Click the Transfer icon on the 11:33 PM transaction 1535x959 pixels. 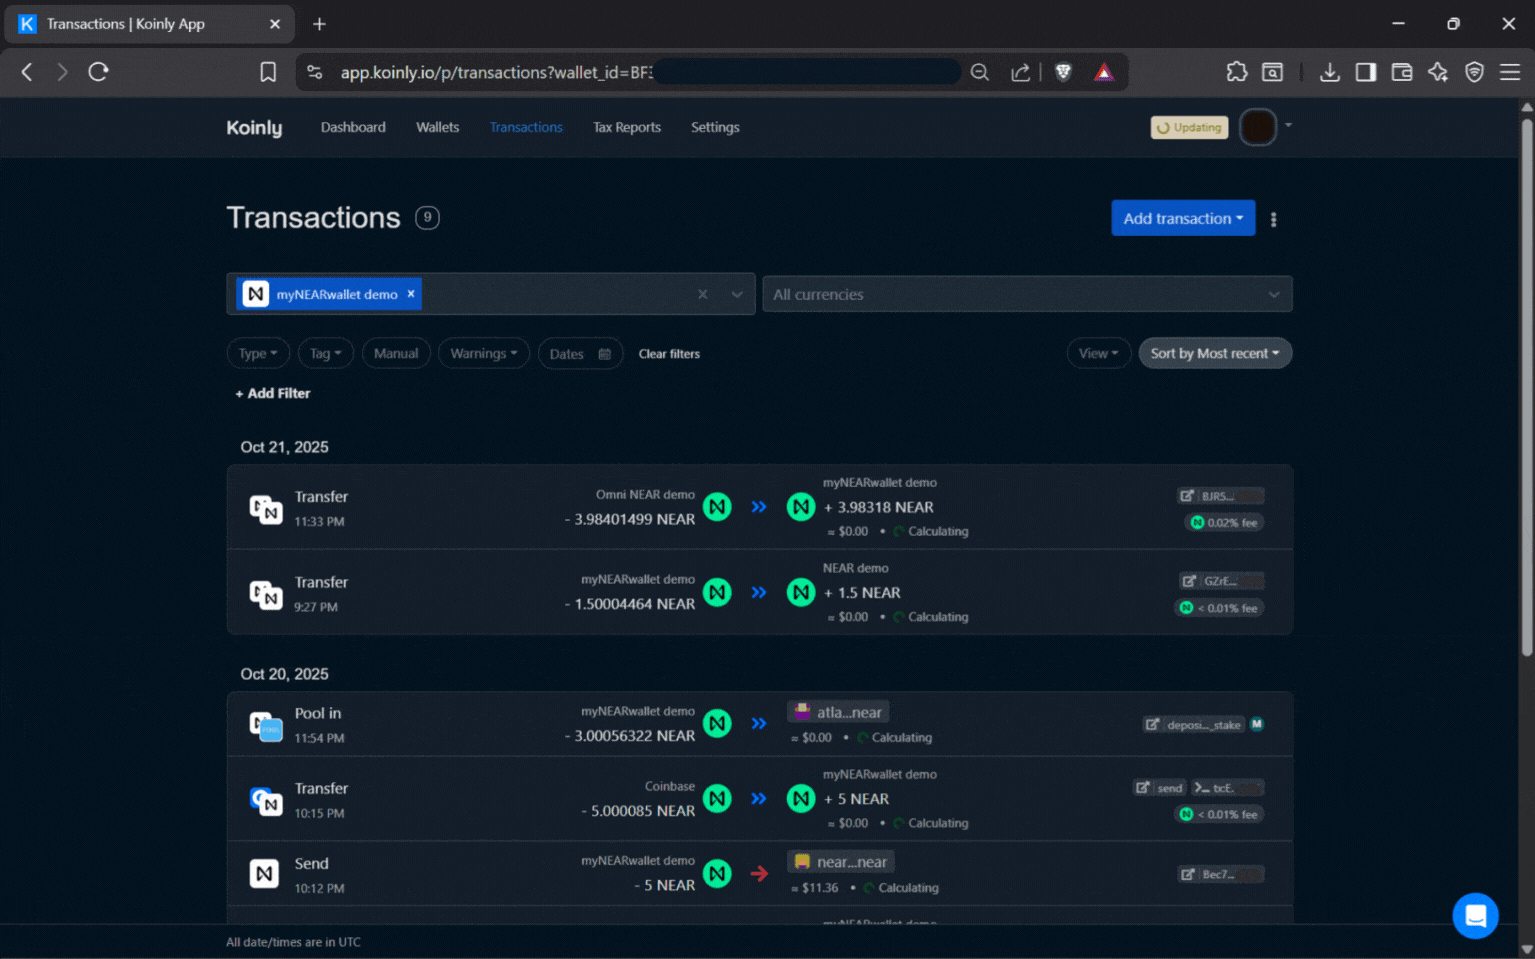tap(266, 509)
